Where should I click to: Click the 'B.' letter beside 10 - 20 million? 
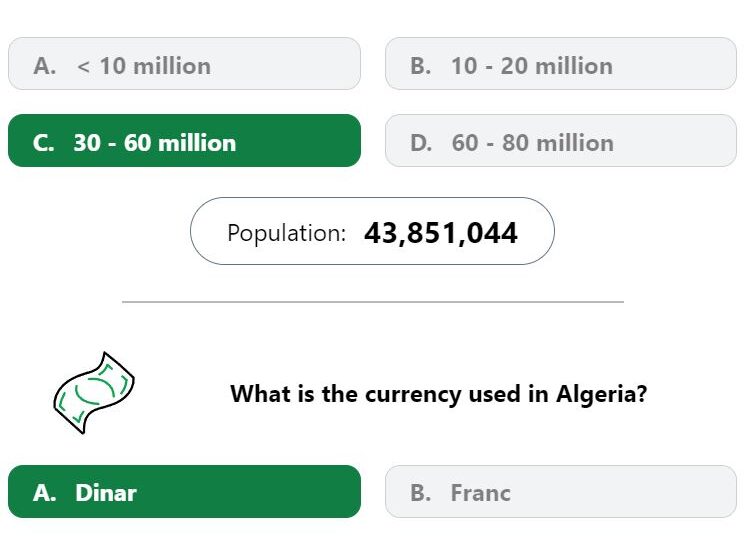pyautogui.click(x=420, y=66)
